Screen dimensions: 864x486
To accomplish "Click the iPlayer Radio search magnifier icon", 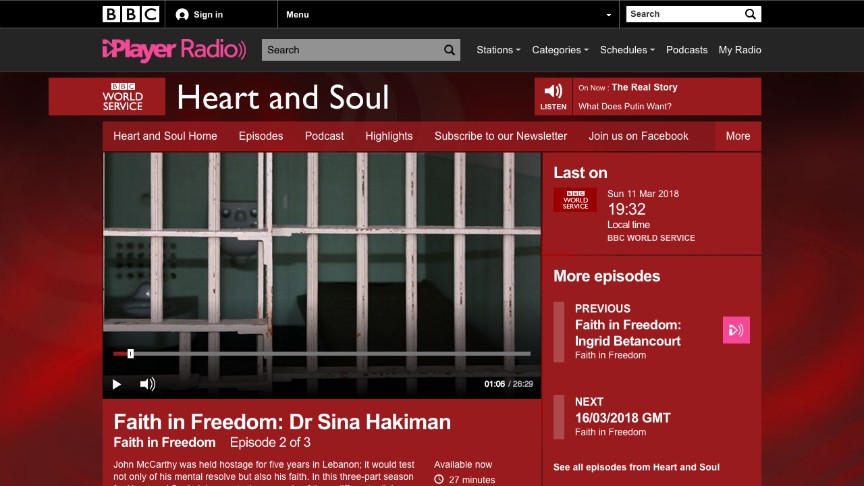I will coord(449,50).
